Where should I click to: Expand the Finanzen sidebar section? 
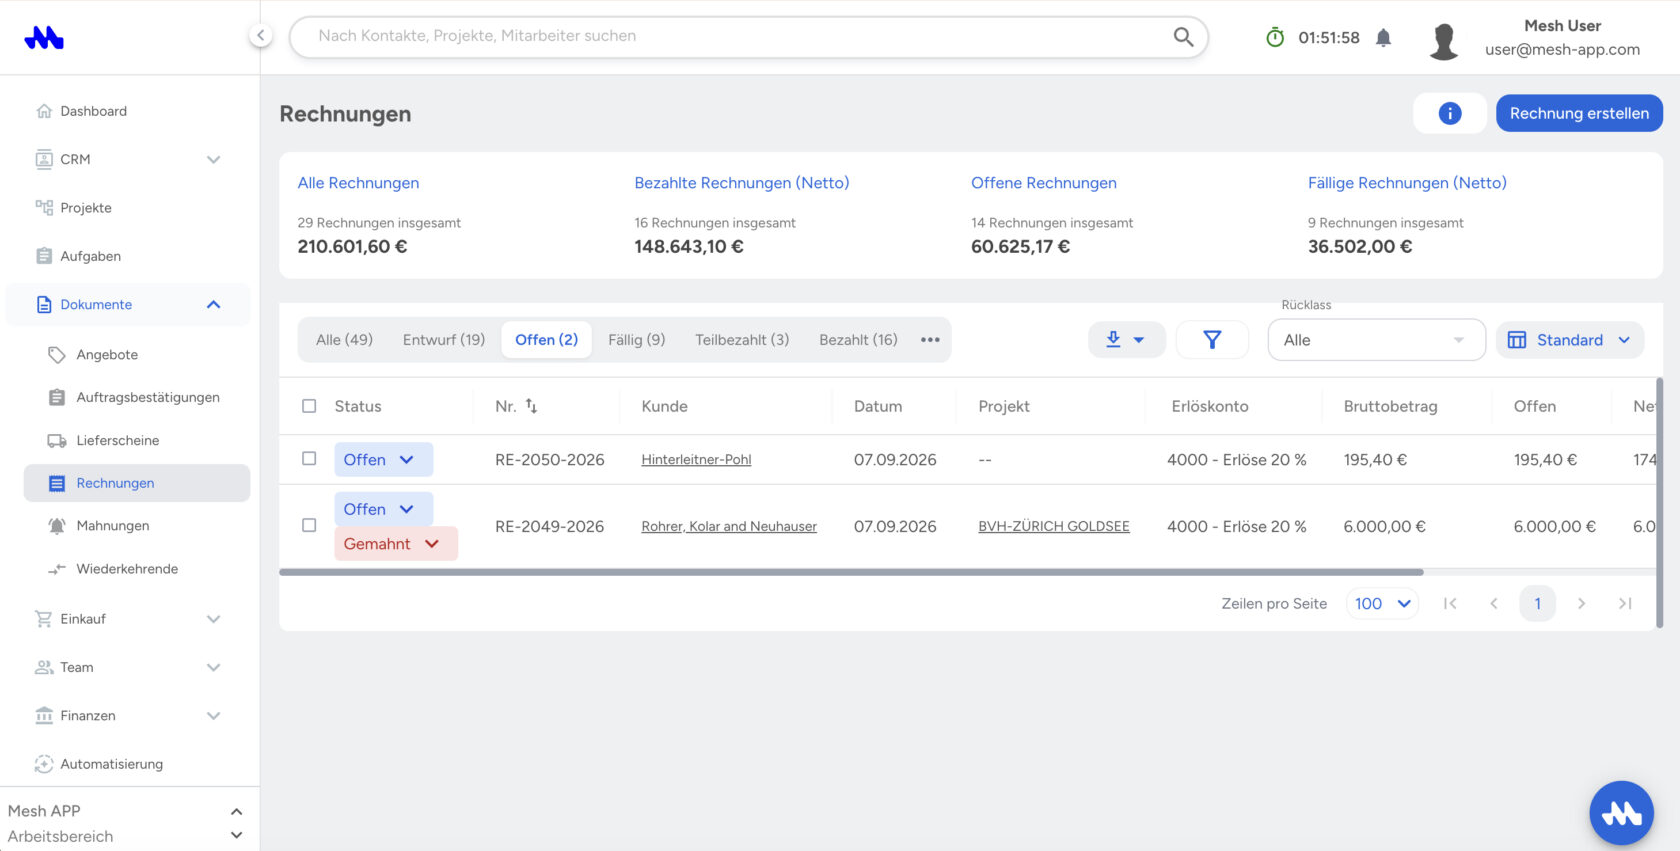pyautogui.click(x=213, y=716)
